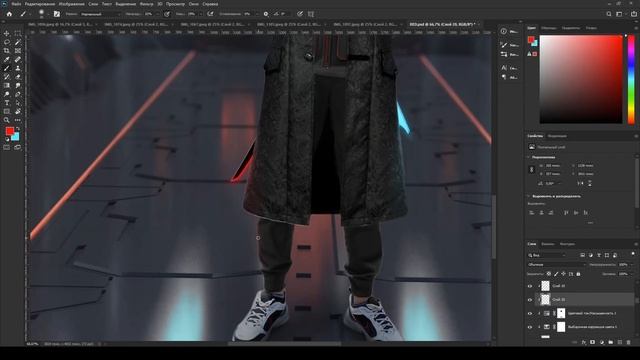
Task: Add a layer mask from Layers panel bottom
Action: [592, 342]
